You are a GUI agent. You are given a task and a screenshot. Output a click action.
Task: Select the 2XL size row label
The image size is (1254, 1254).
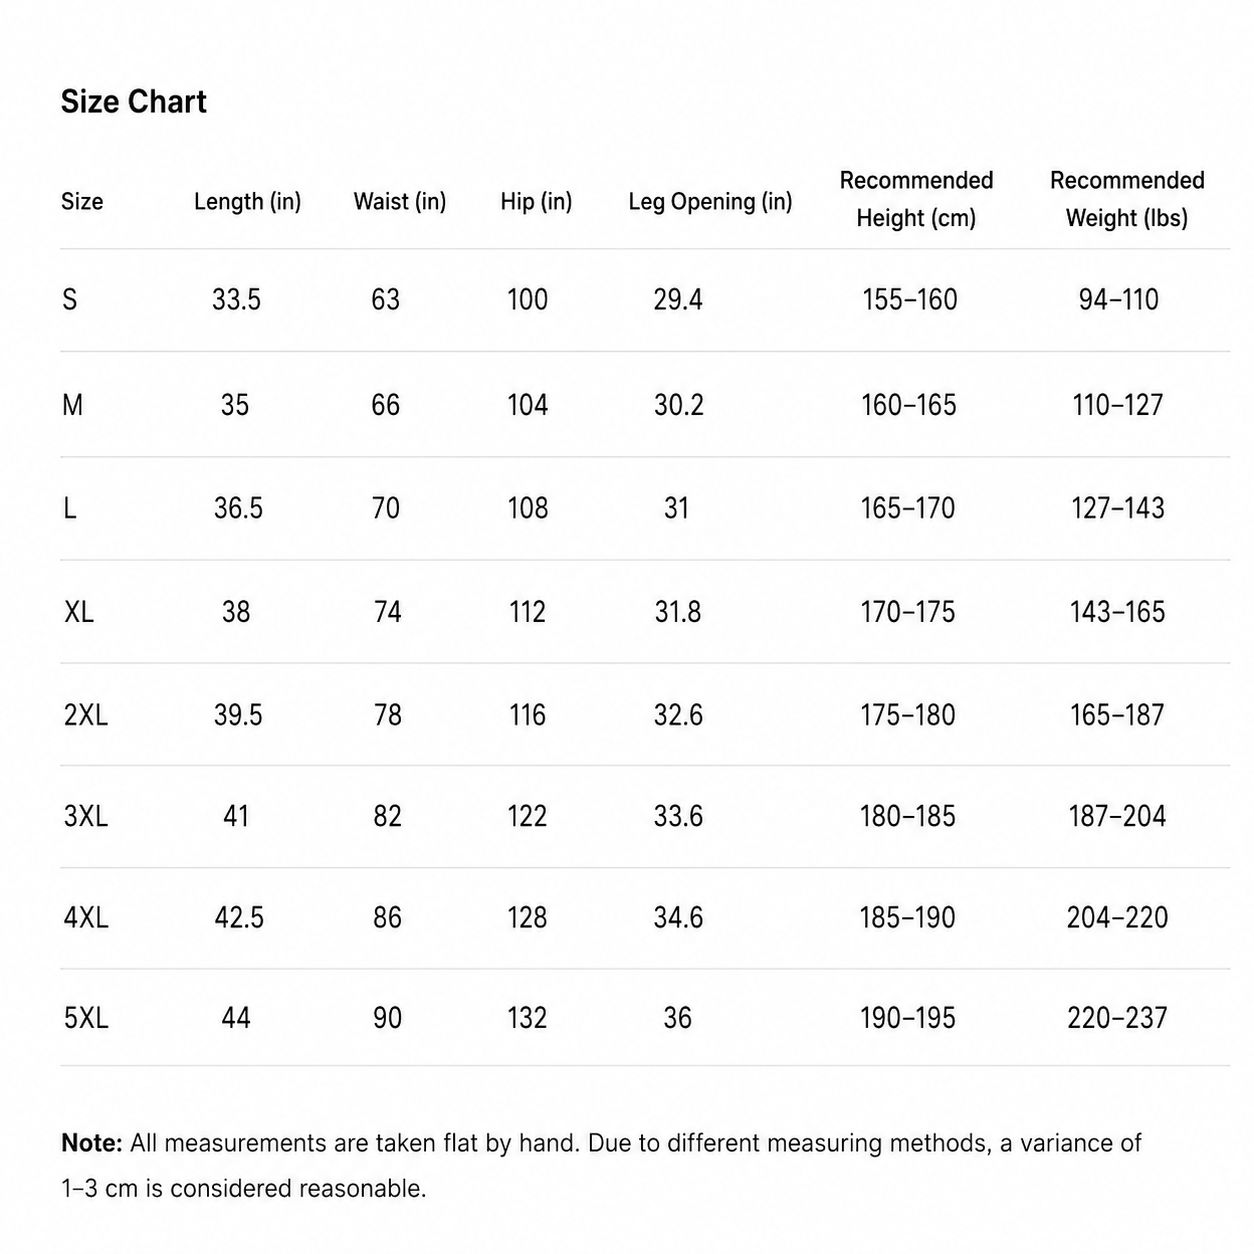click(85, 715)
